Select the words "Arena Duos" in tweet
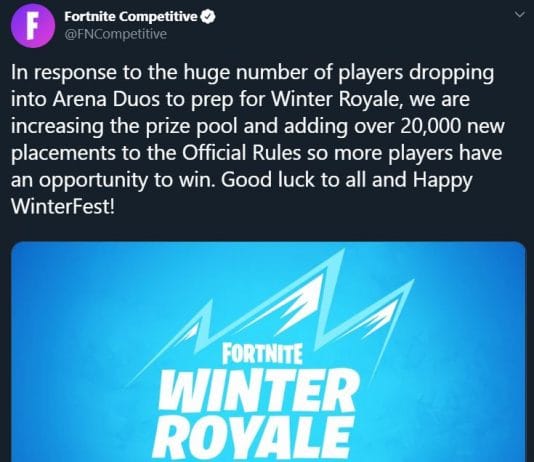 click(x=106, y=99)
